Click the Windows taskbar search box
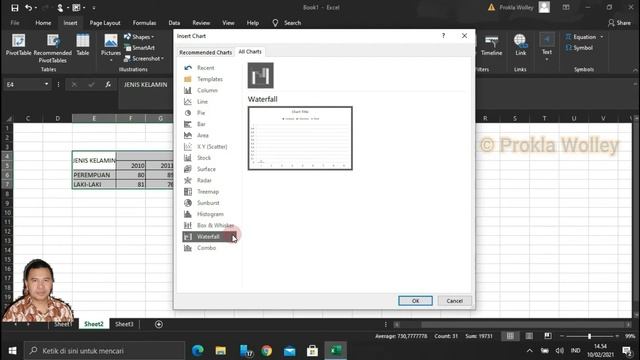This screenshot has height=360, width=640. (104, 351)
